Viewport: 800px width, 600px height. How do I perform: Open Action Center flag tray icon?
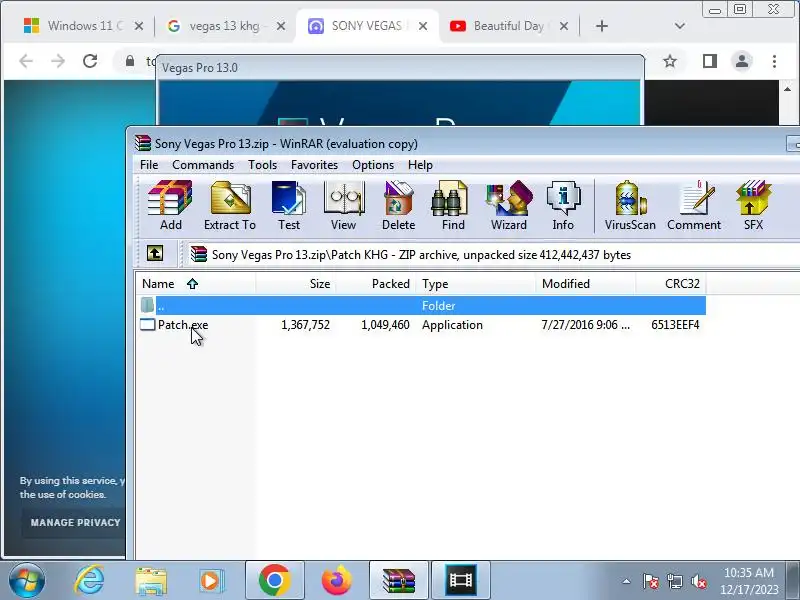[649, 581]
